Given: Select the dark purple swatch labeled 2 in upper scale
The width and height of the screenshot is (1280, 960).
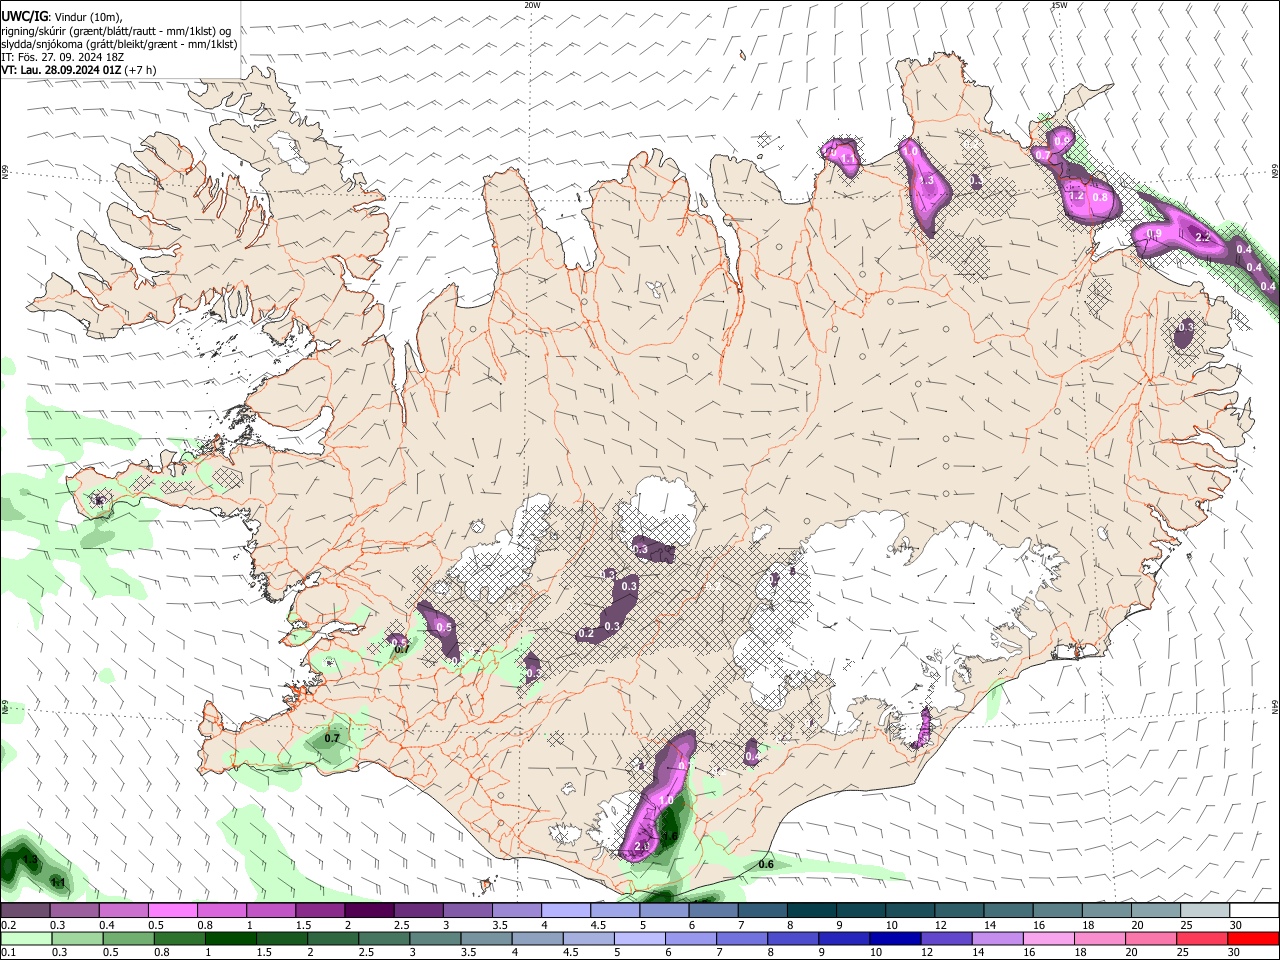Looking at the screenshot, I should (x=368, y=911).
